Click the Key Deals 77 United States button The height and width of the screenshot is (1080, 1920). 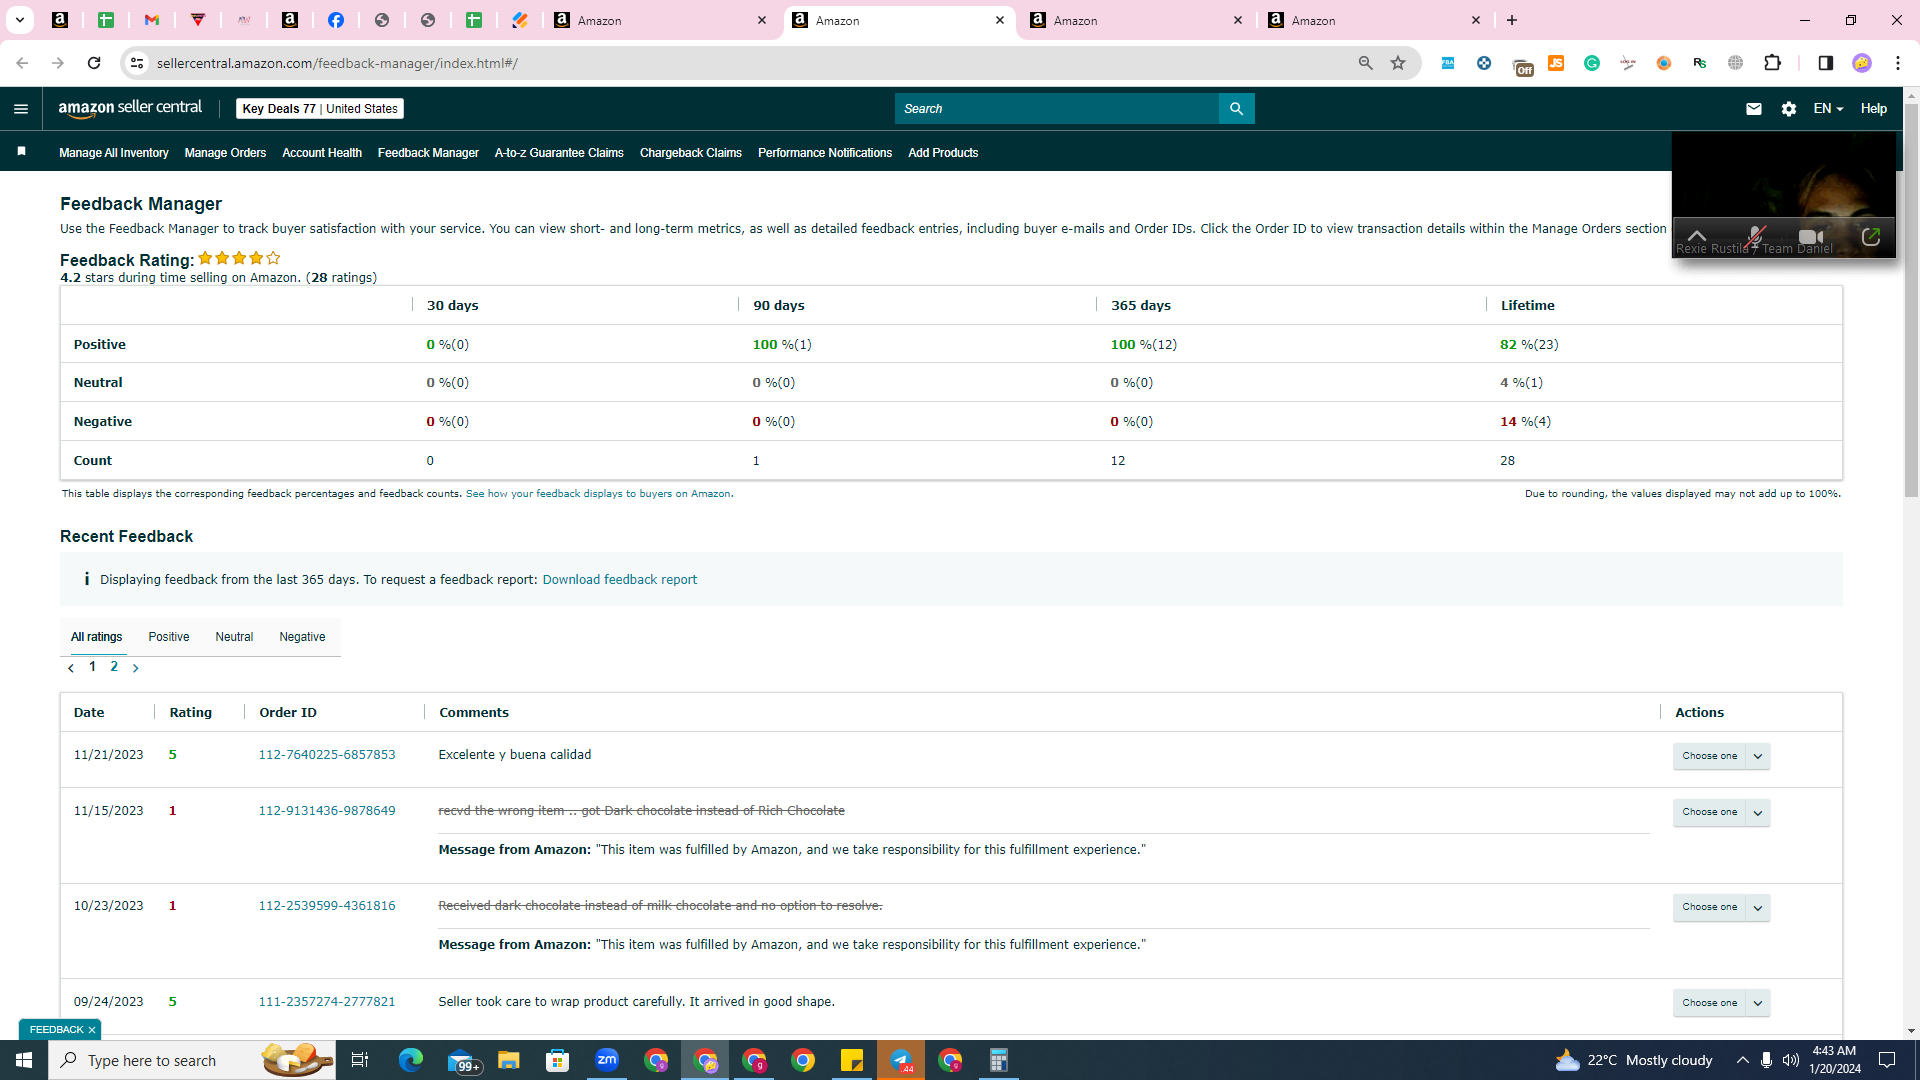coord(320,109)
